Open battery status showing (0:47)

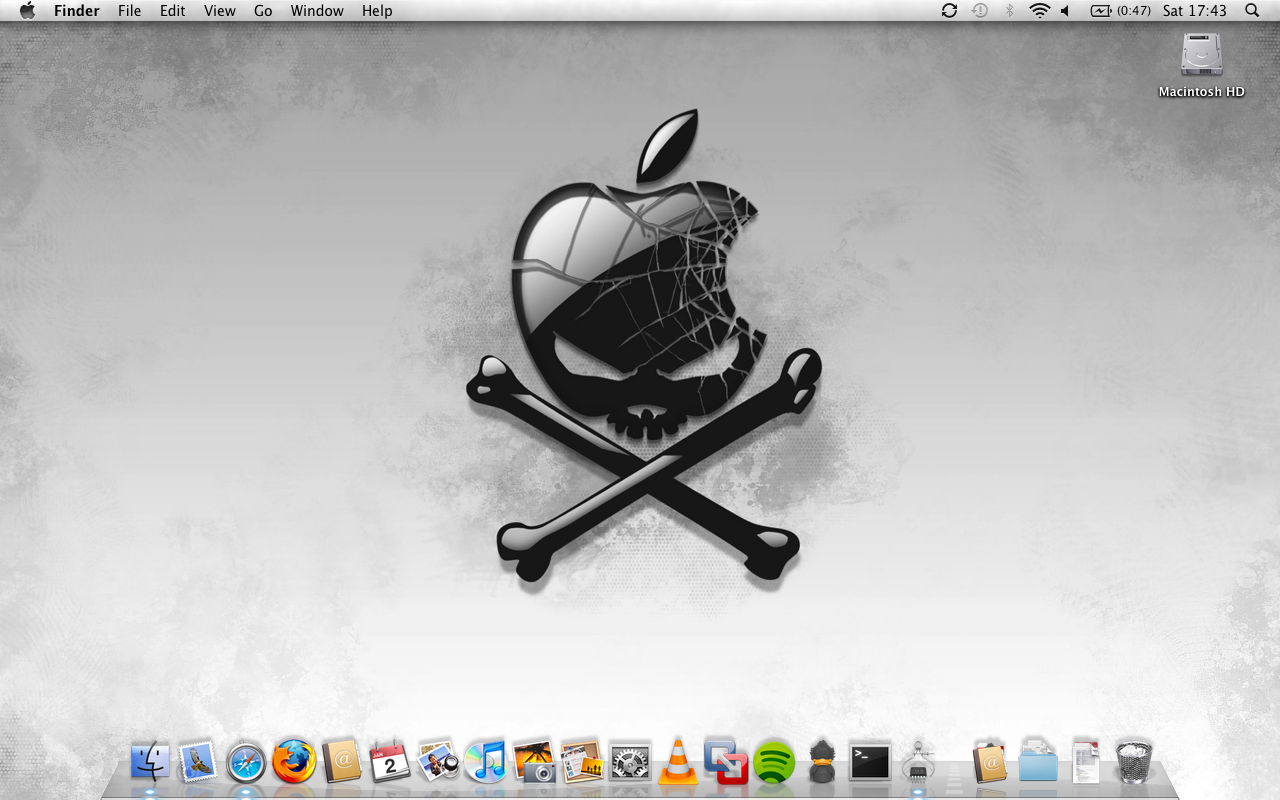coord(1120,11)
